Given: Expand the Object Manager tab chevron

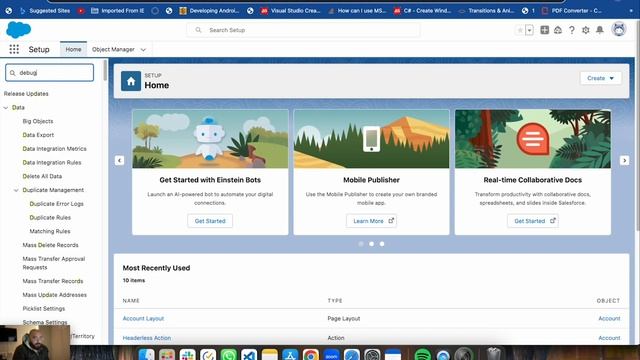Looking at the screenshot, I should [x=143, y=50].
